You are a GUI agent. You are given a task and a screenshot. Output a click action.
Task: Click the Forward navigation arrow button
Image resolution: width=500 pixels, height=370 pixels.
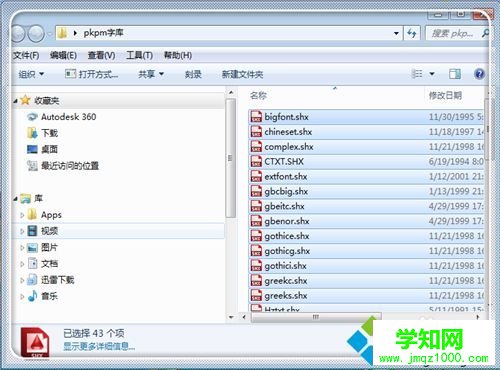click(36, 33)
